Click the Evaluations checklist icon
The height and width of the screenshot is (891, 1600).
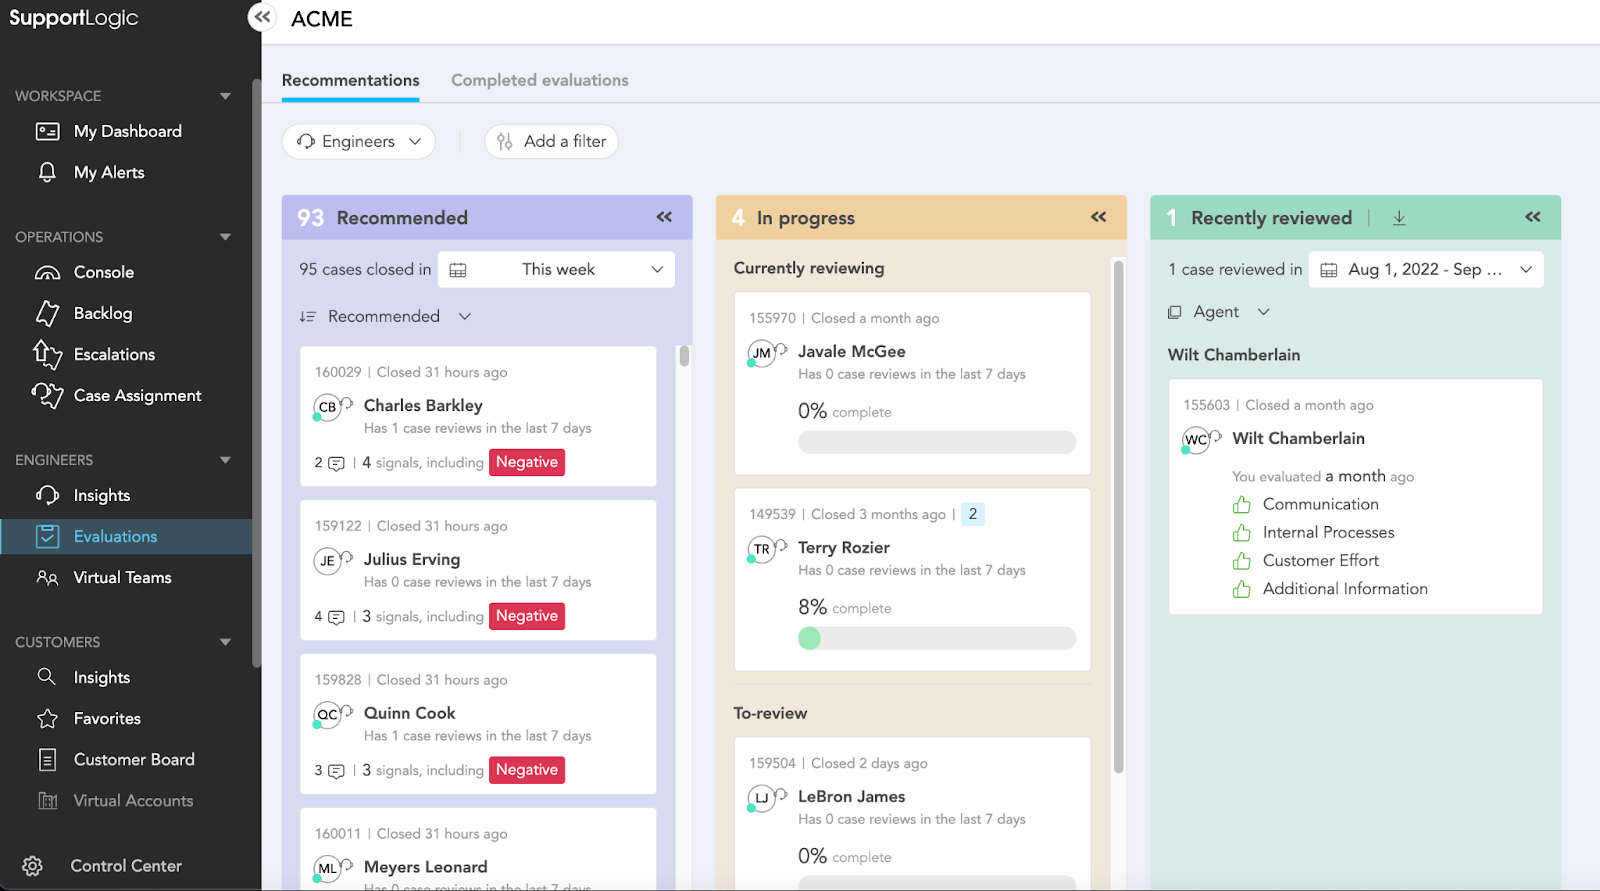(x=47, y=536)
